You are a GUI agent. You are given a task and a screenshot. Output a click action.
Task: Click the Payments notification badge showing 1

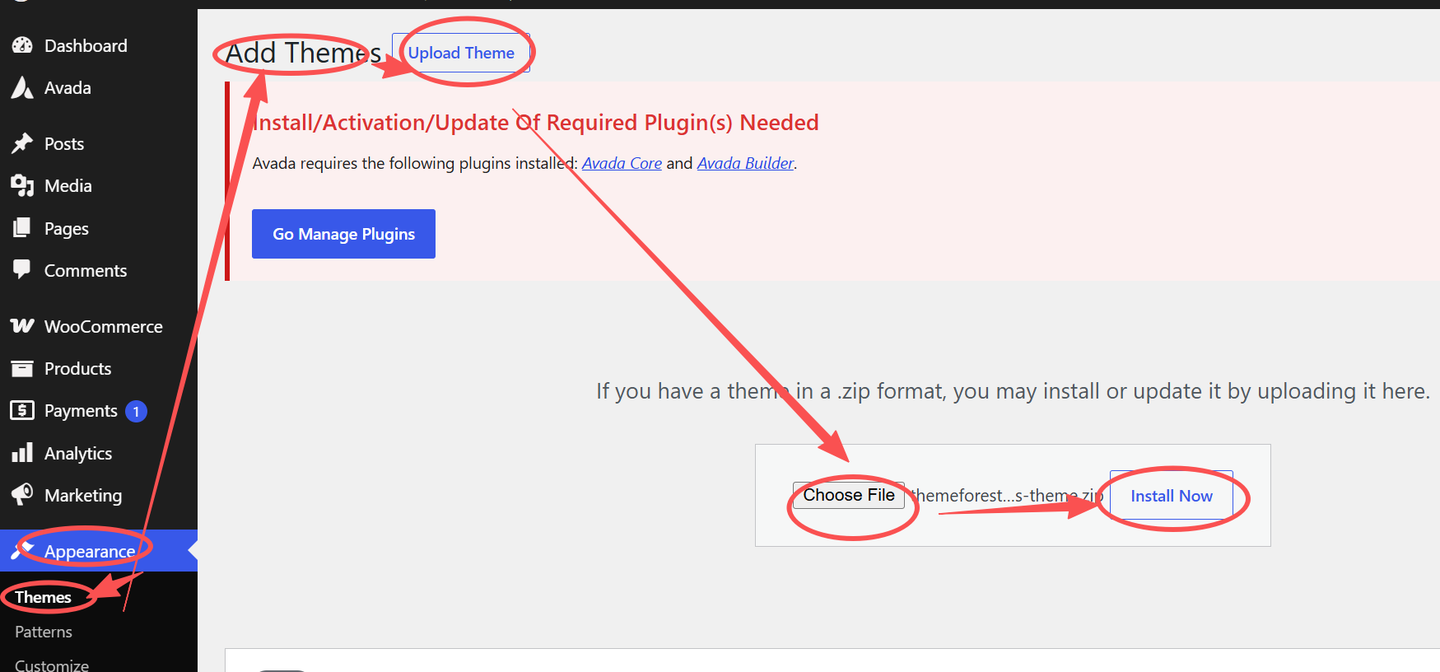(x=137, y=411)
